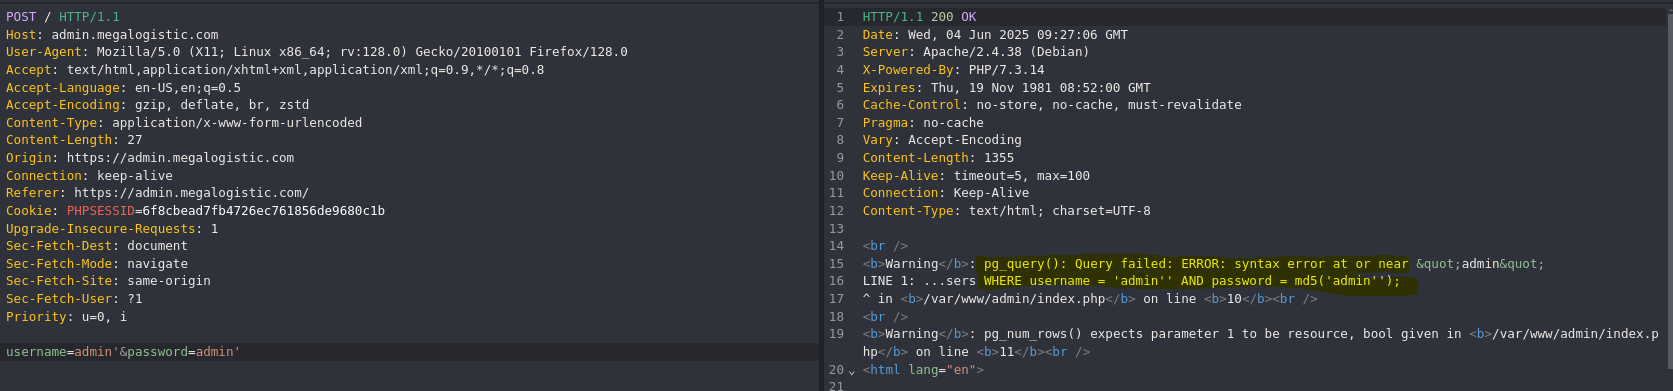Click the Upgrade-Insecure-Requests header
Image resolution: width=1673 pixels, height=391 pixels.
pyautogui.click(x=112, y=229)
